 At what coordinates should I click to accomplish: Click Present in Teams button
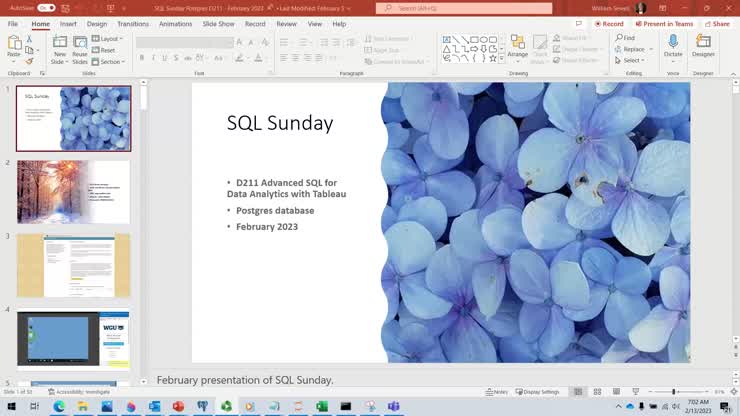coord(664,24)
